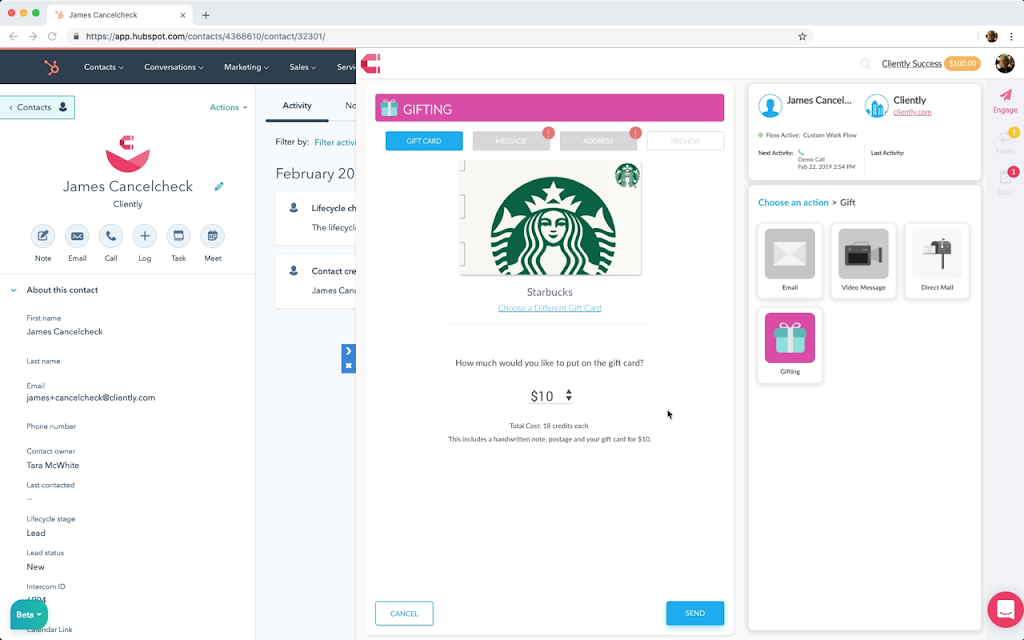Click the user avatar in Cliently header
The width and height of the screenshot is (1024, 640).
[x=1004, y=63]
